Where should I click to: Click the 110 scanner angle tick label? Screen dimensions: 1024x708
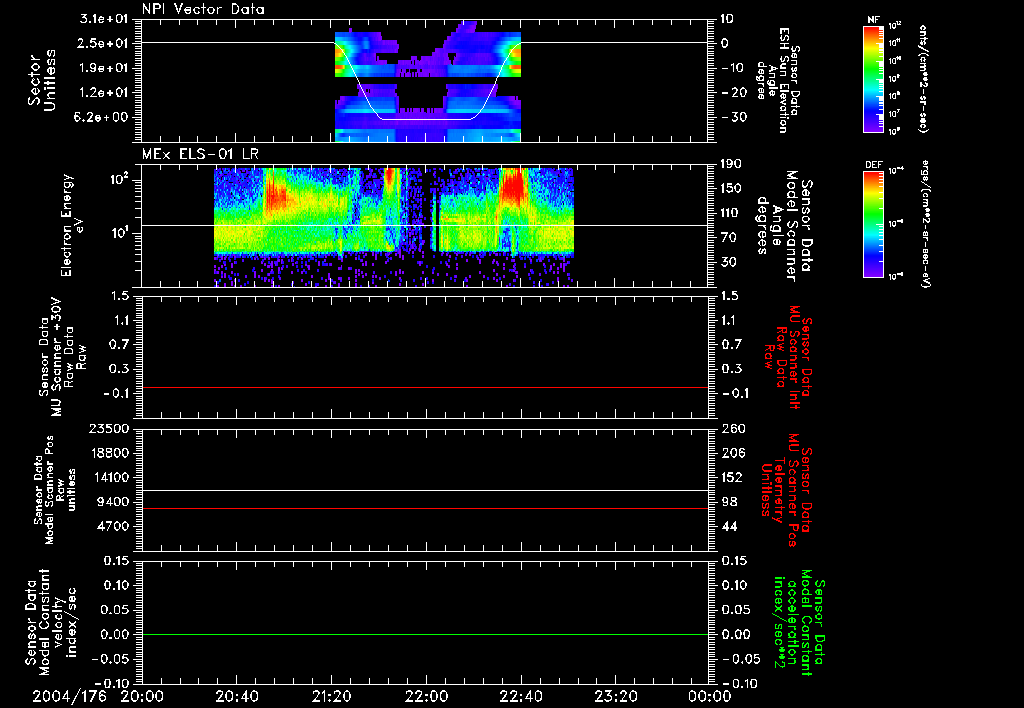(731, 213)
